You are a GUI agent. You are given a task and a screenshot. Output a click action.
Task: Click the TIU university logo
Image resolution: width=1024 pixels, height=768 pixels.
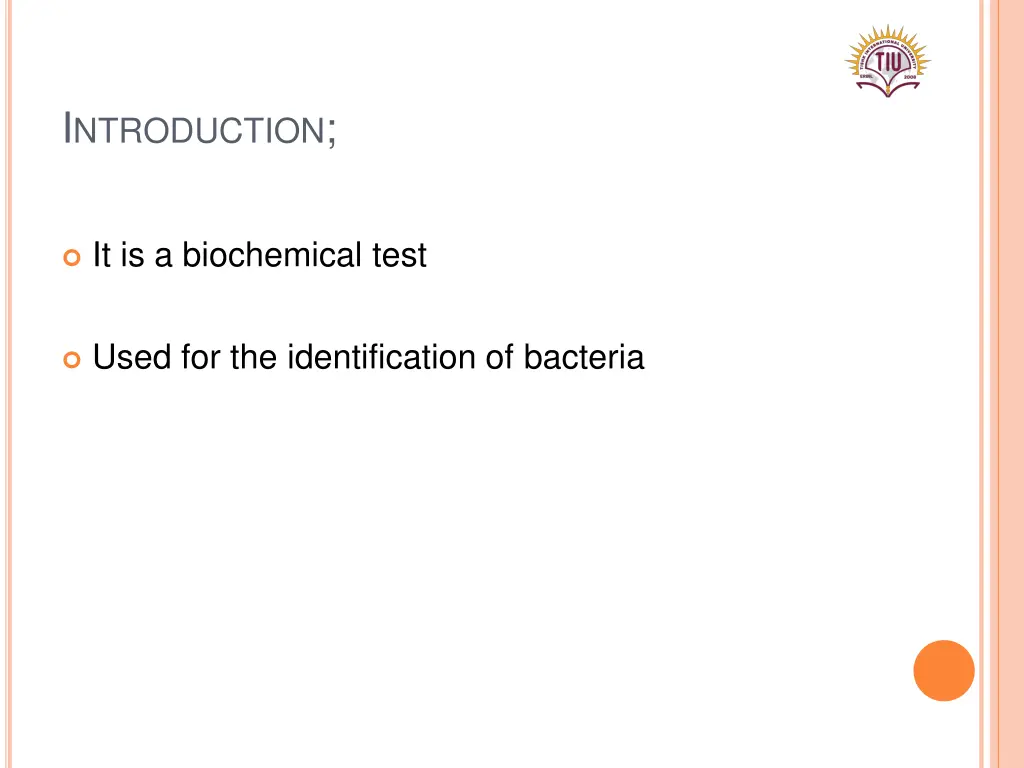888,61
